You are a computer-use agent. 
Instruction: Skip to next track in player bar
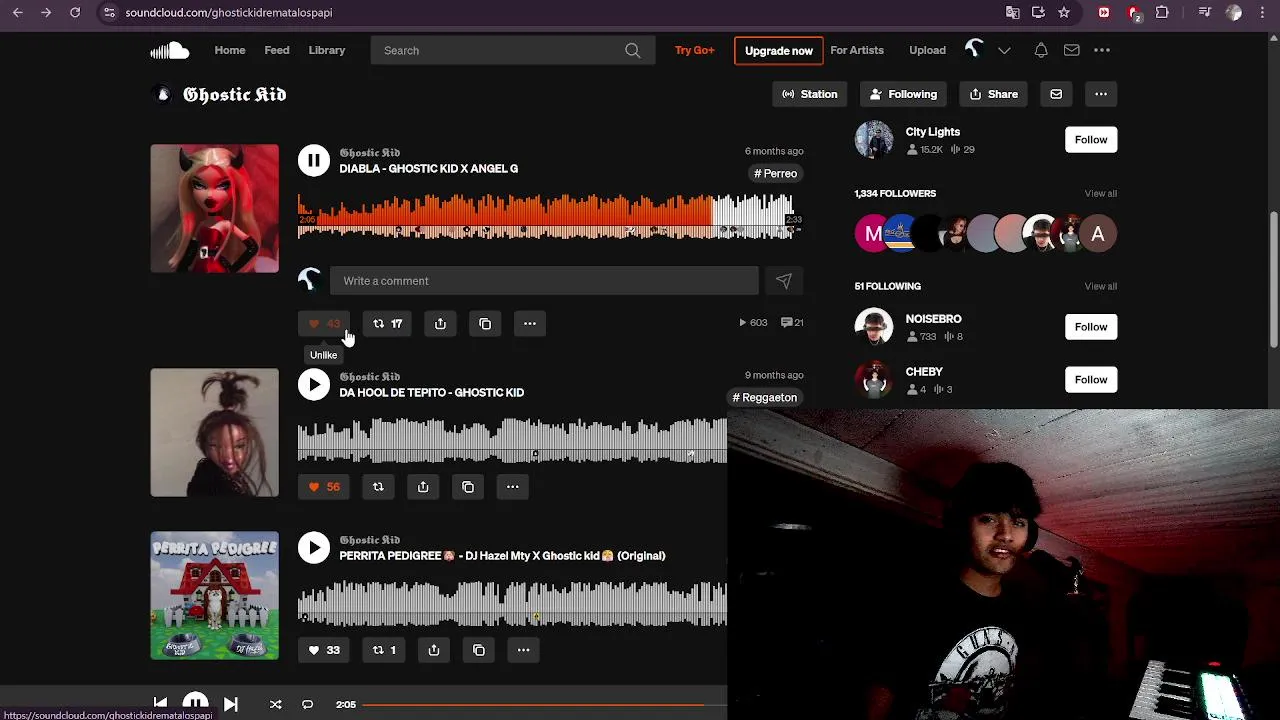231,704
